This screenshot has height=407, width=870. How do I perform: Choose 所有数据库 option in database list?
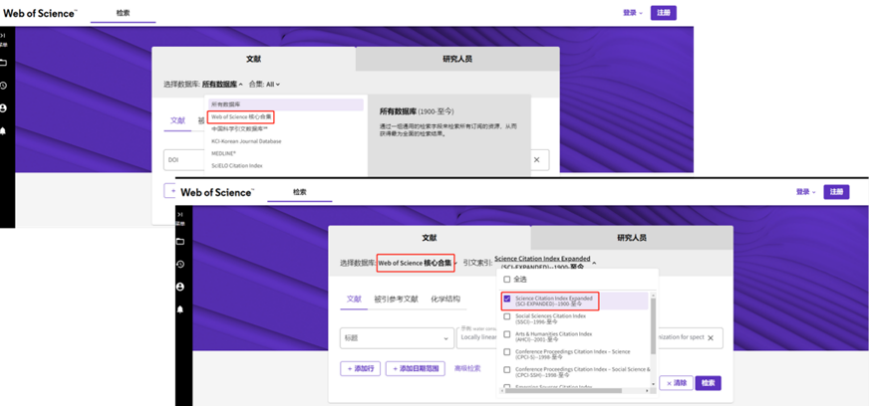pyautogui.click(x=286, y=104)
